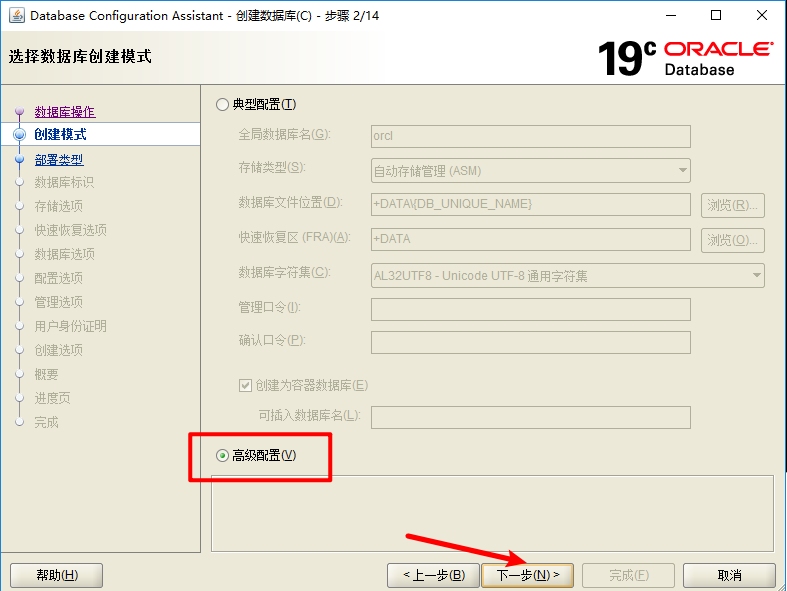787x591 pixels.
Task: Open the 数据库操作 step link
Action: pyautogui.click(x=64, y=112)
